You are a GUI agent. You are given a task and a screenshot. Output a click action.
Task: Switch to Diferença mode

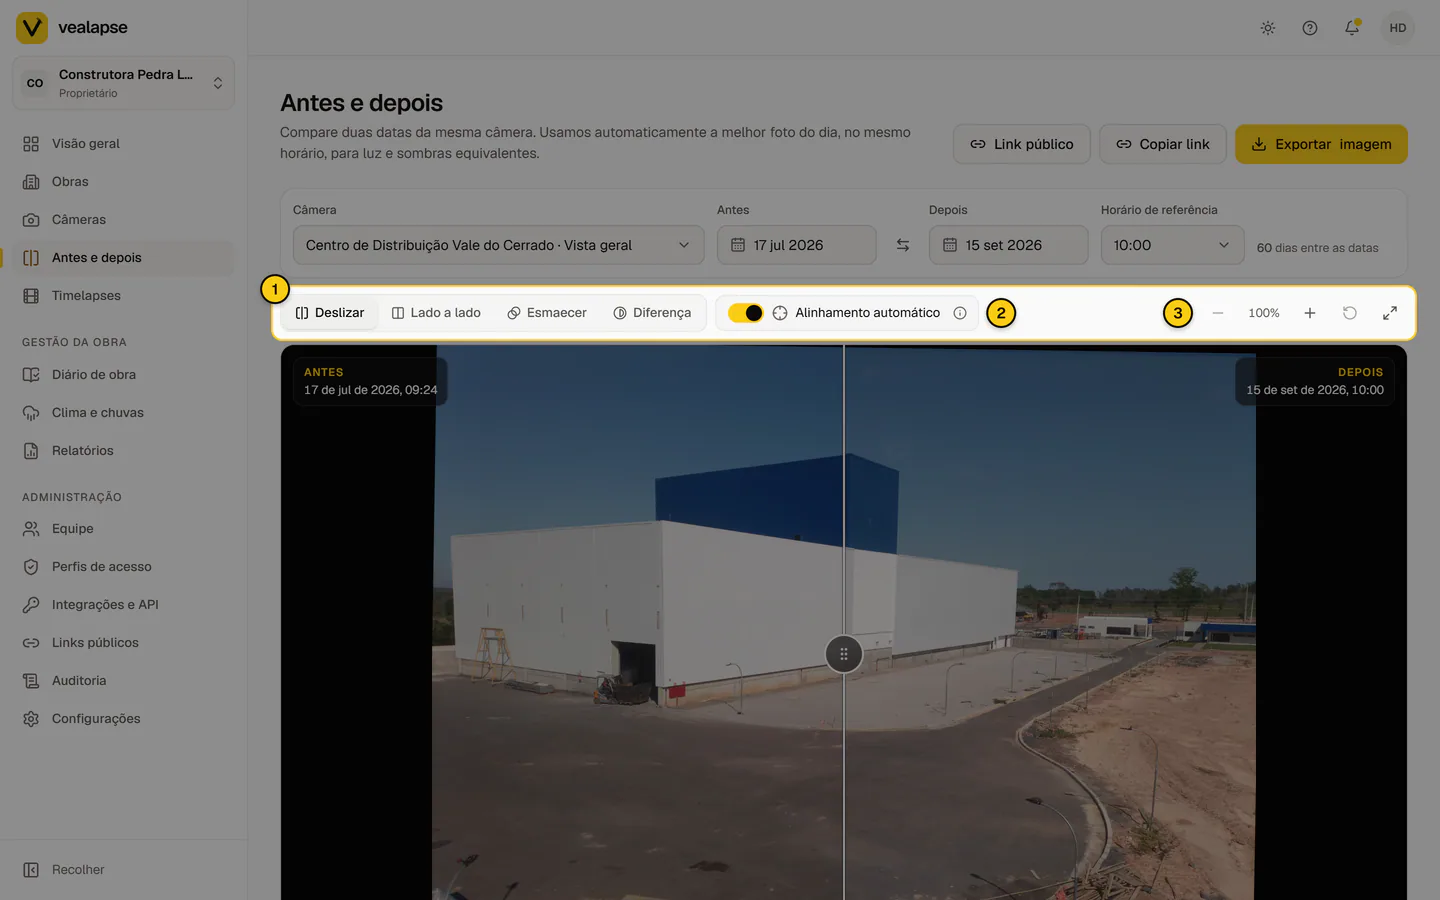[652, 313]
